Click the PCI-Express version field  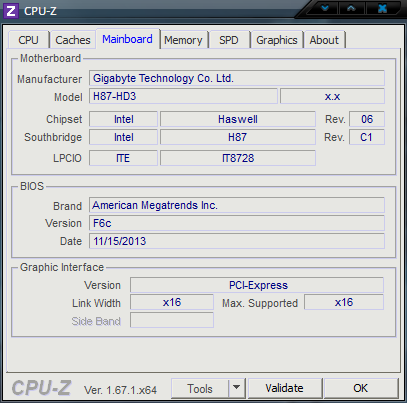click(257, 285)
